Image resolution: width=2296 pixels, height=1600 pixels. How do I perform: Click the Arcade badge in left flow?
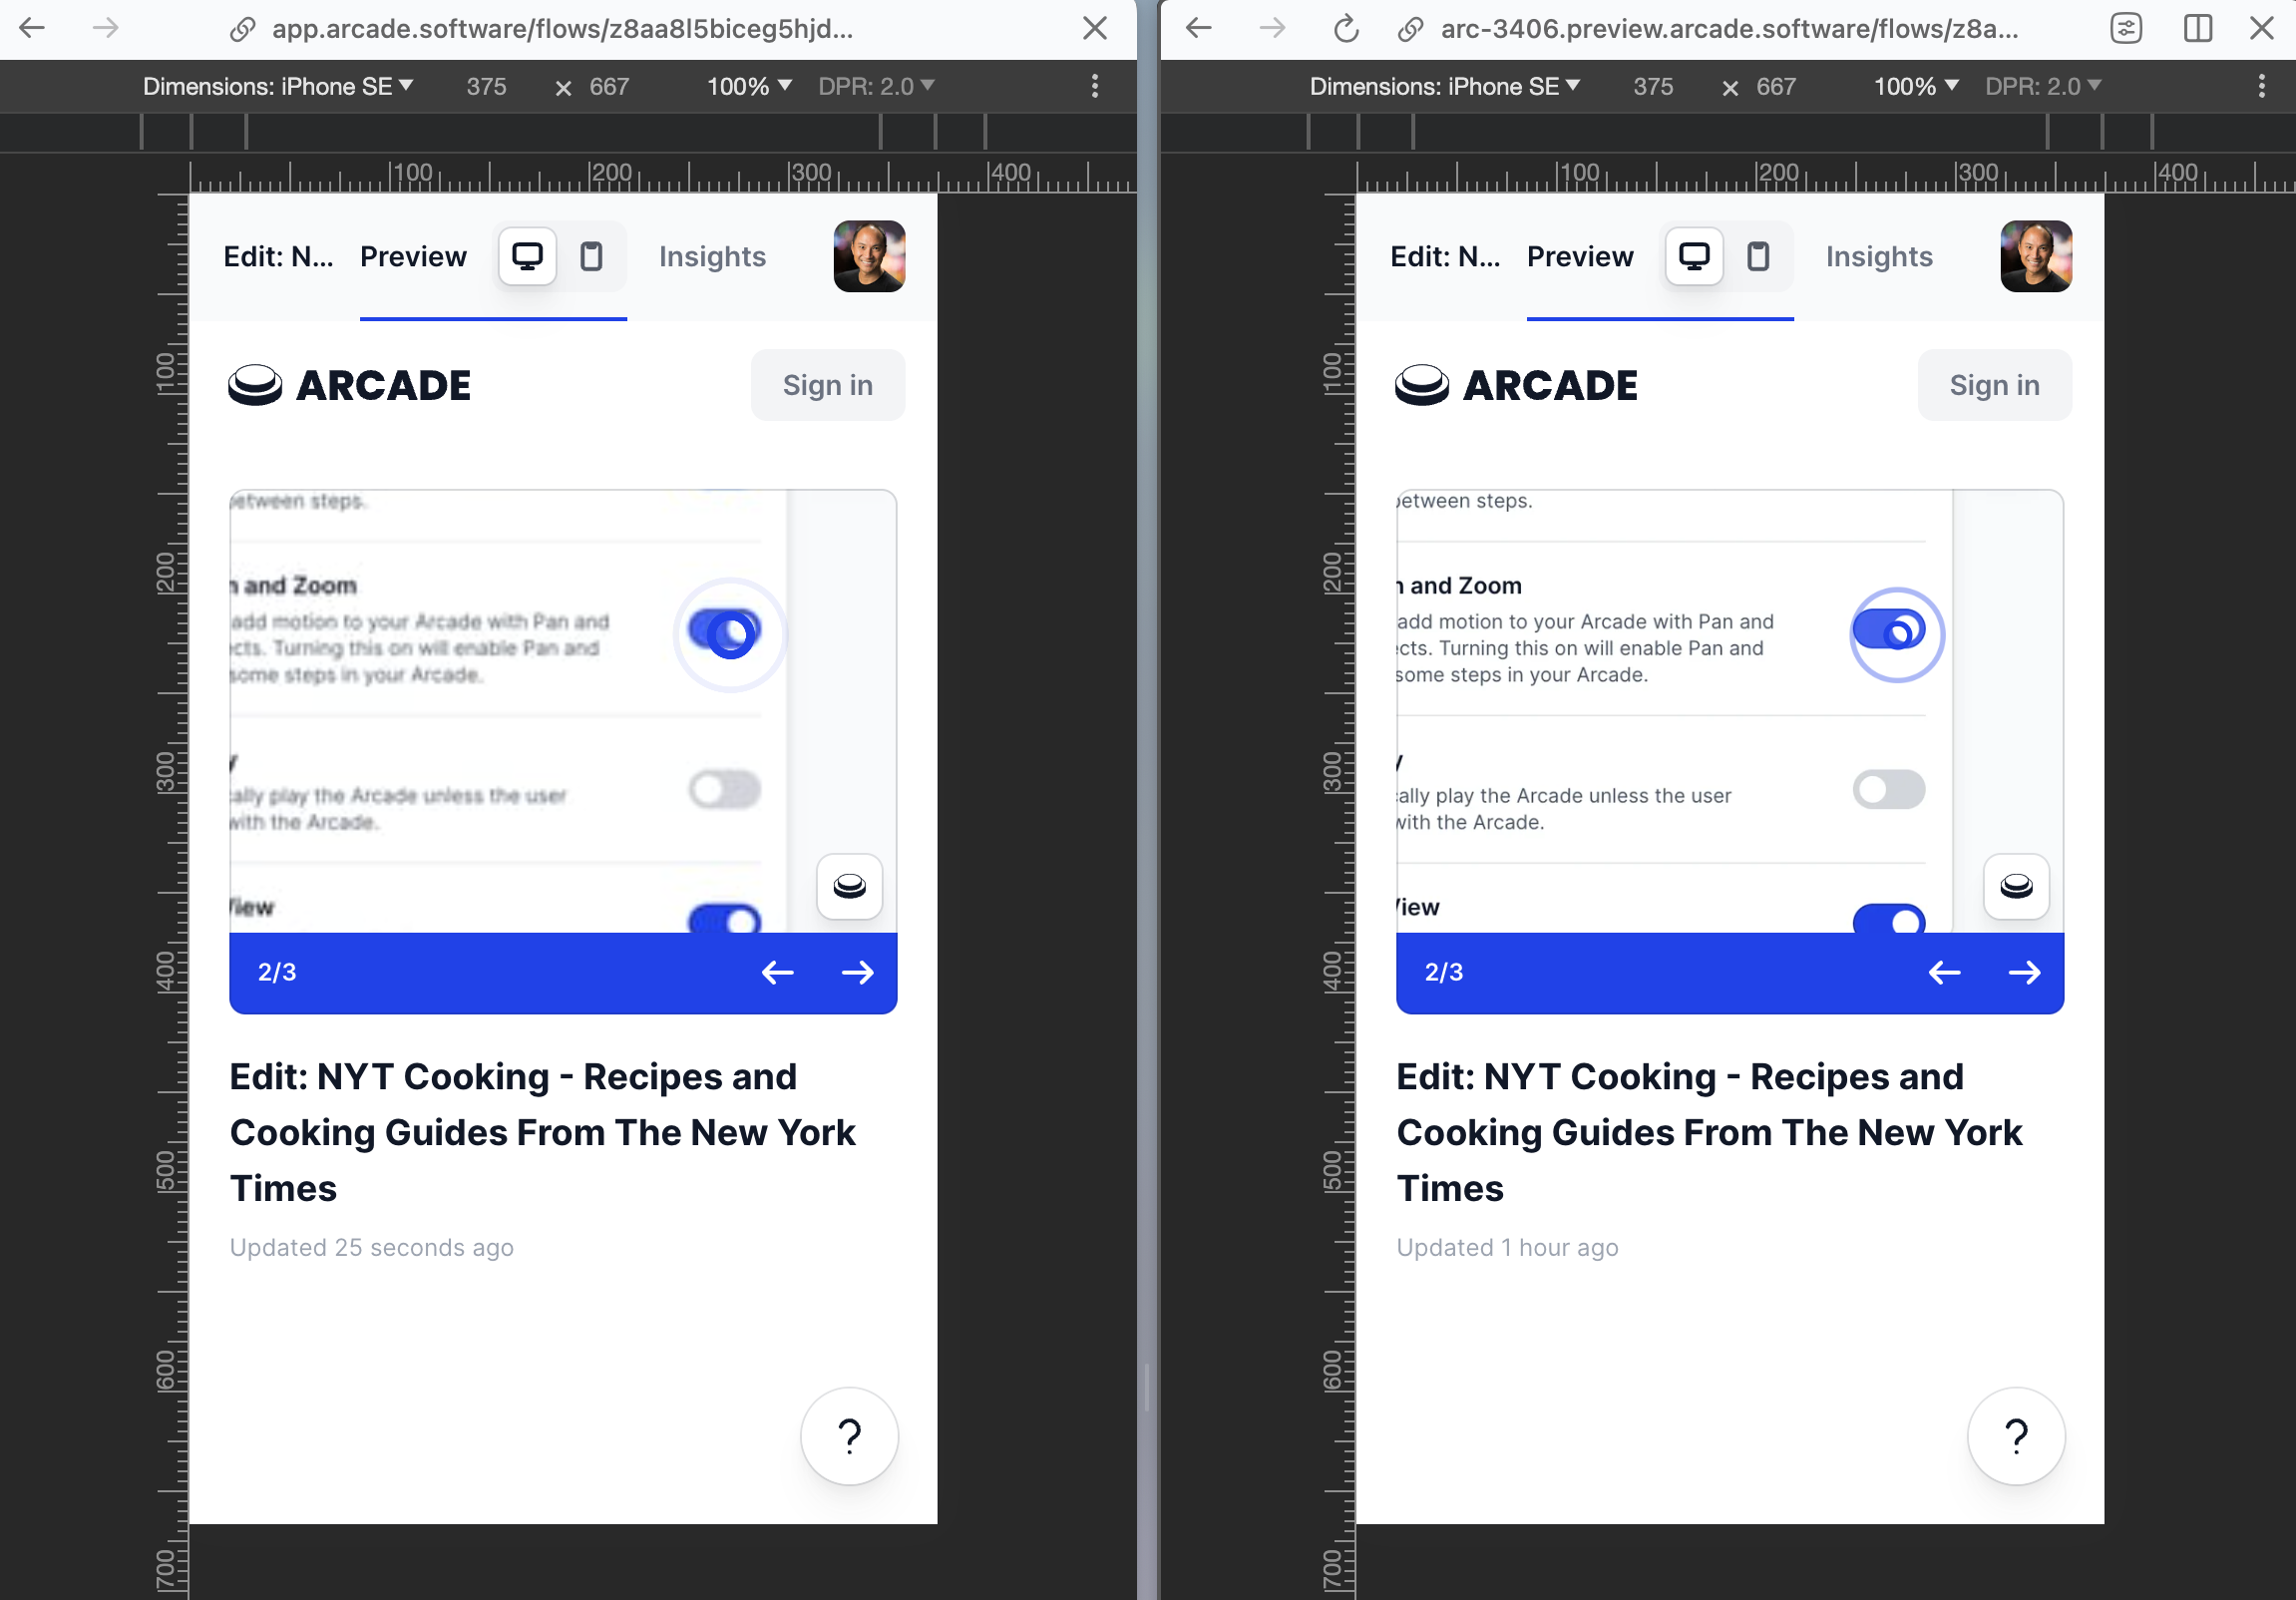(x=850, y=886)
